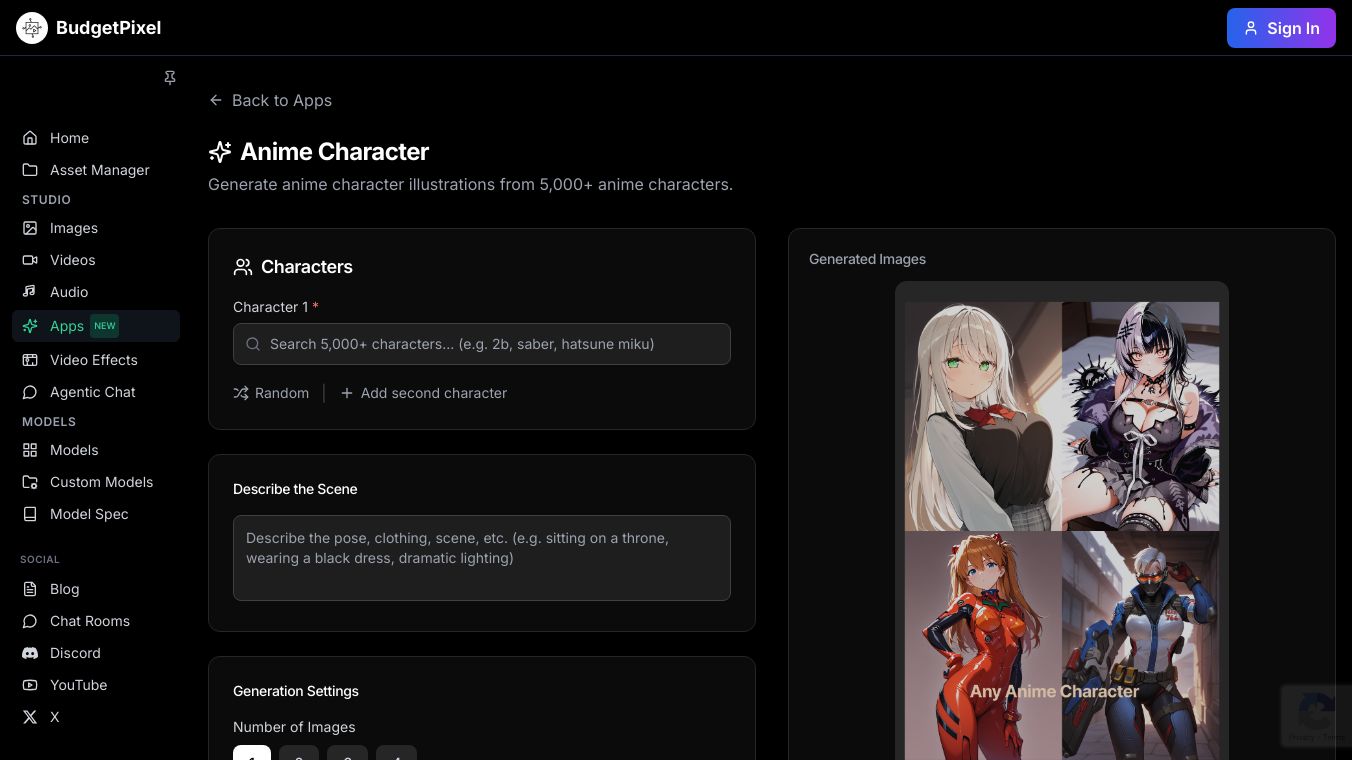The image size is (1352, 760).
Task: Open the Discord community icon
Action: [x=30, y=653]
